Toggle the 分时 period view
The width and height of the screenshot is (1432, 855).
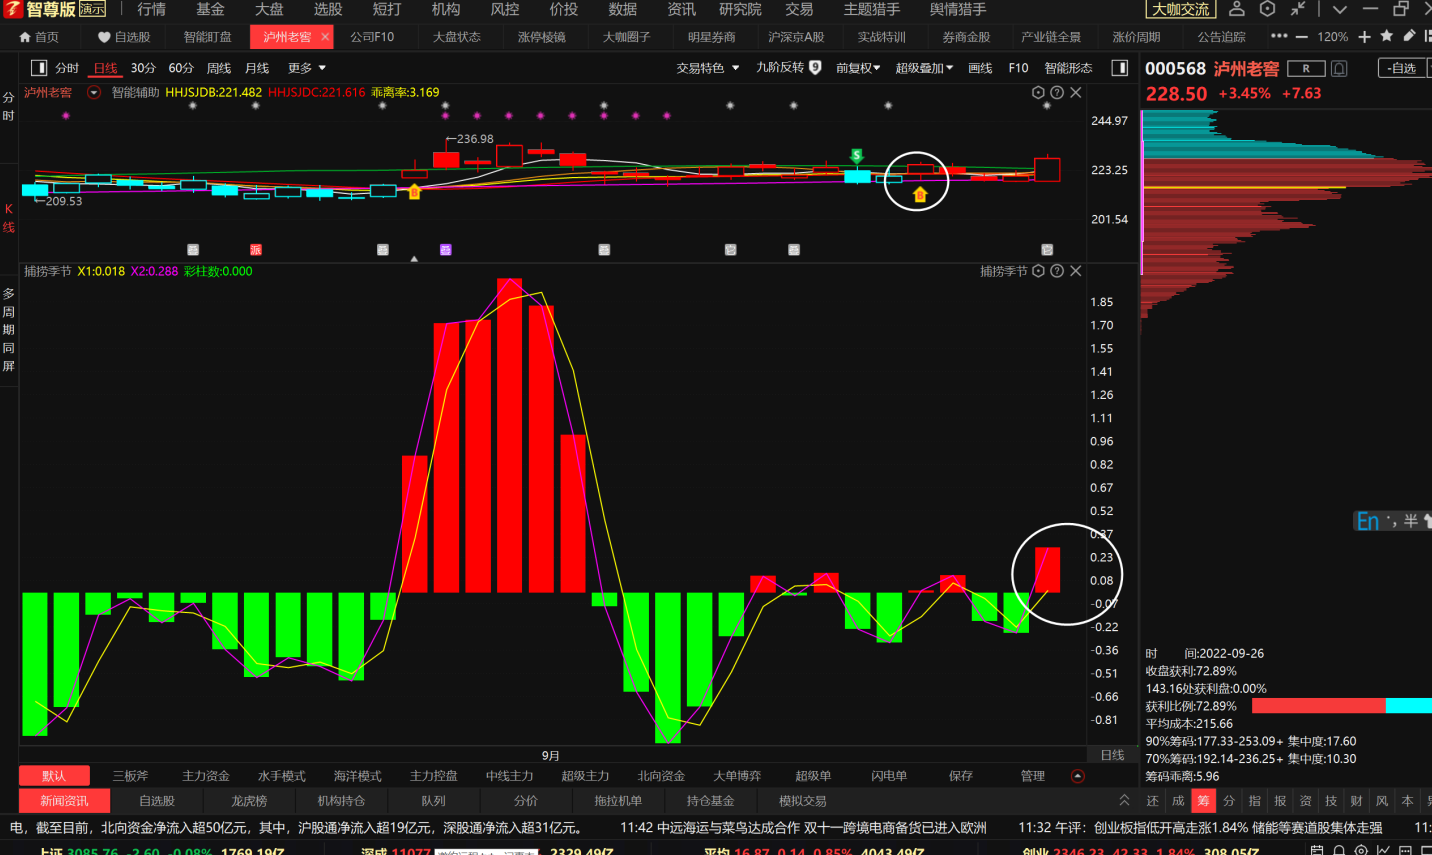(67, 68)
